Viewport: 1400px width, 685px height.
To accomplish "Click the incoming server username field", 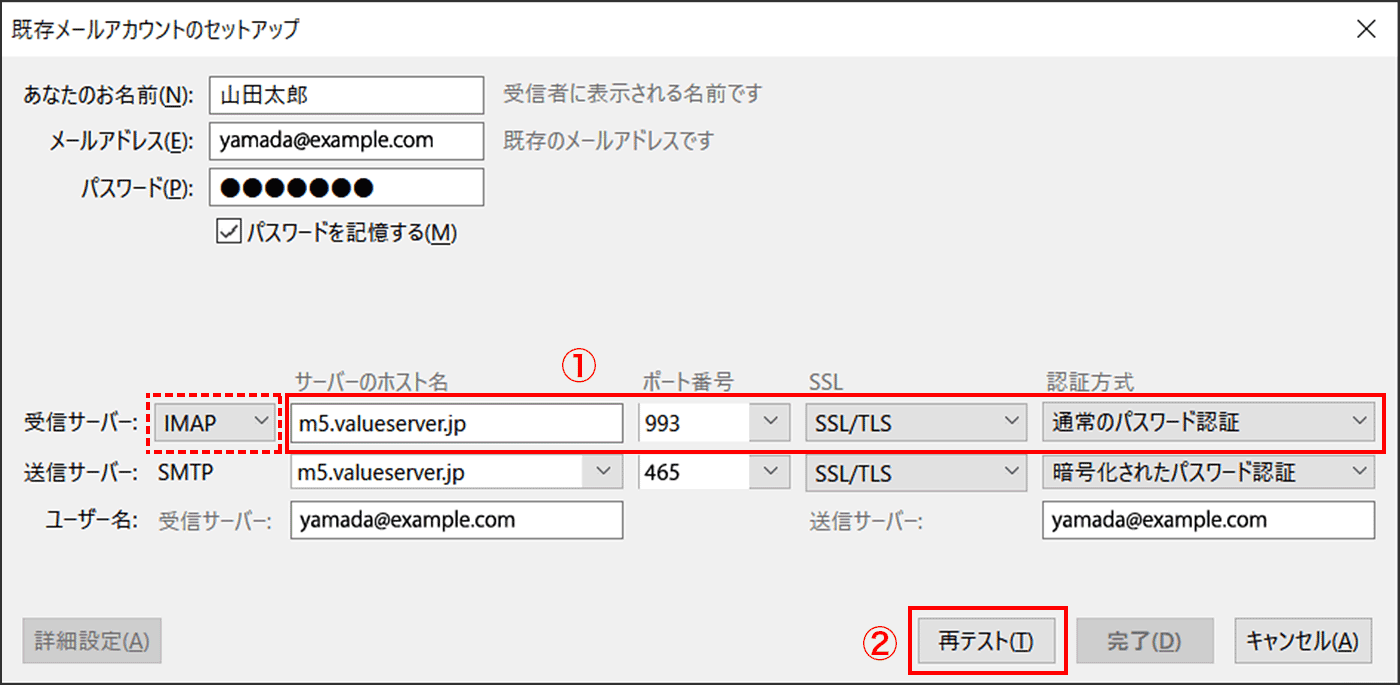I will pyautogui.click(x=456, y=520).
